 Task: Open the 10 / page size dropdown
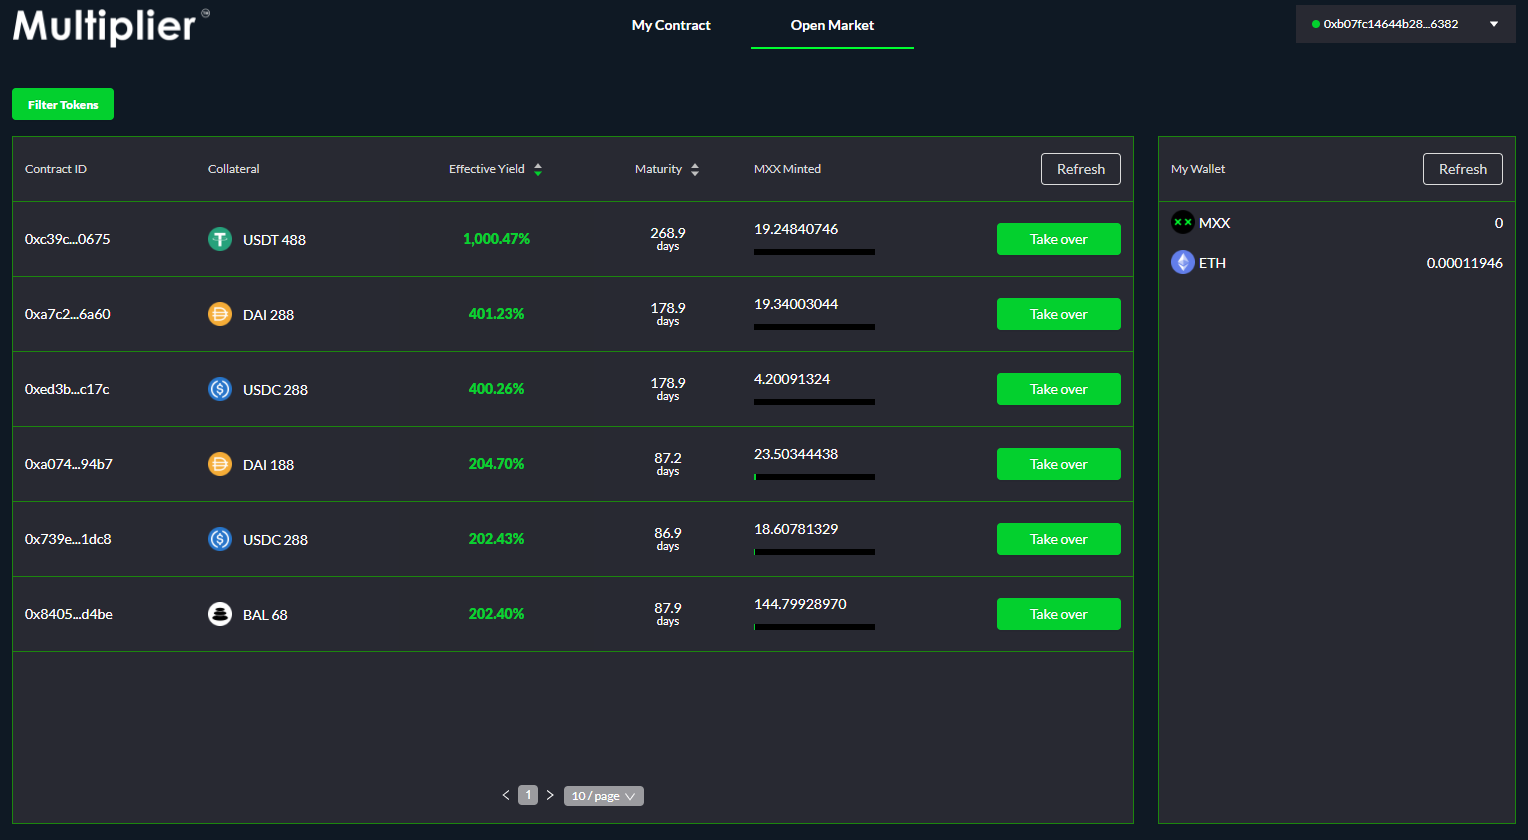[x=604, y=796]
